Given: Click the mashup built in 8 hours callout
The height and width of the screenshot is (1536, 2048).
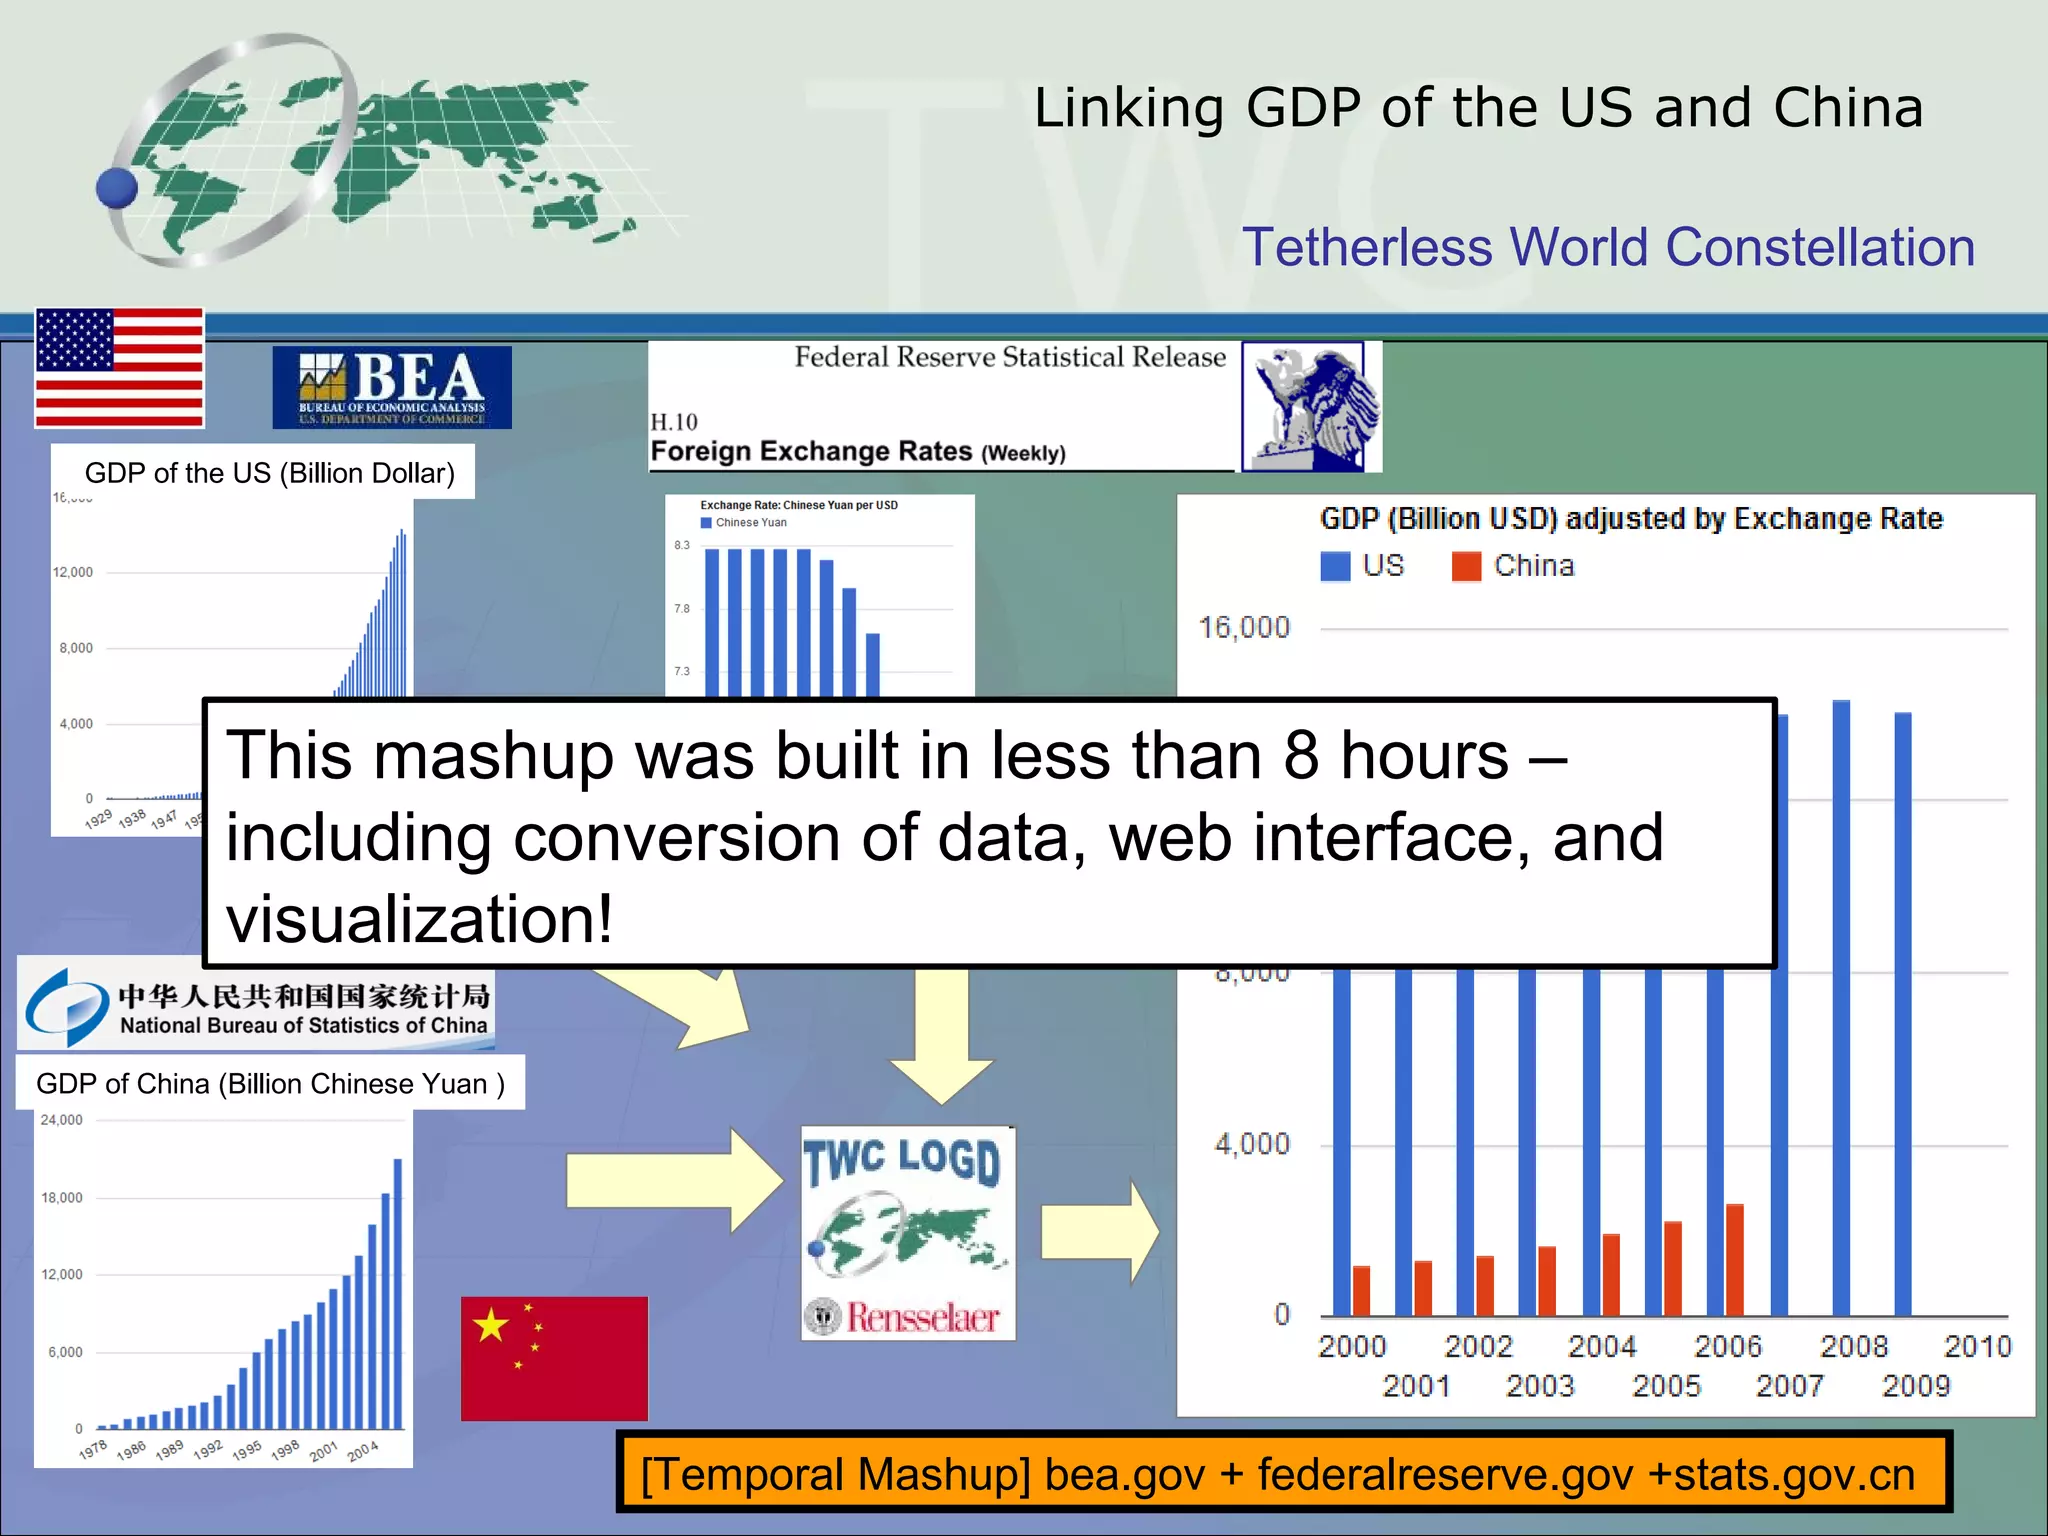Looking at the screenshot, I should coord(988,833).
